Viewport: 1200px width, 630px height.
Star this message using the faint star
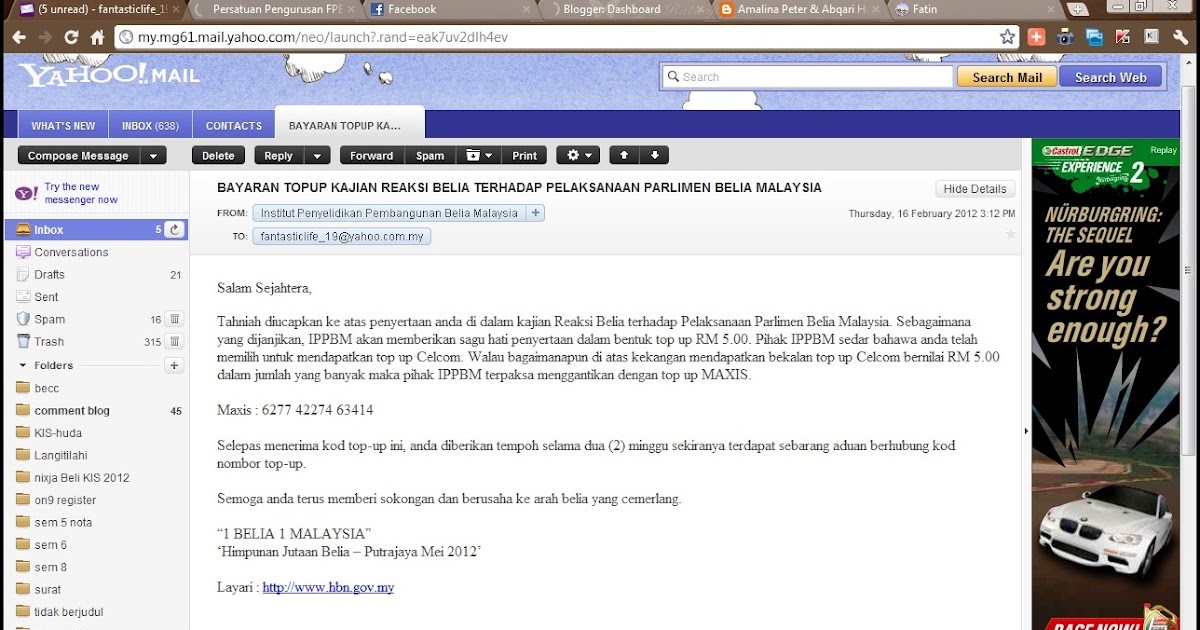point(1010,234)
